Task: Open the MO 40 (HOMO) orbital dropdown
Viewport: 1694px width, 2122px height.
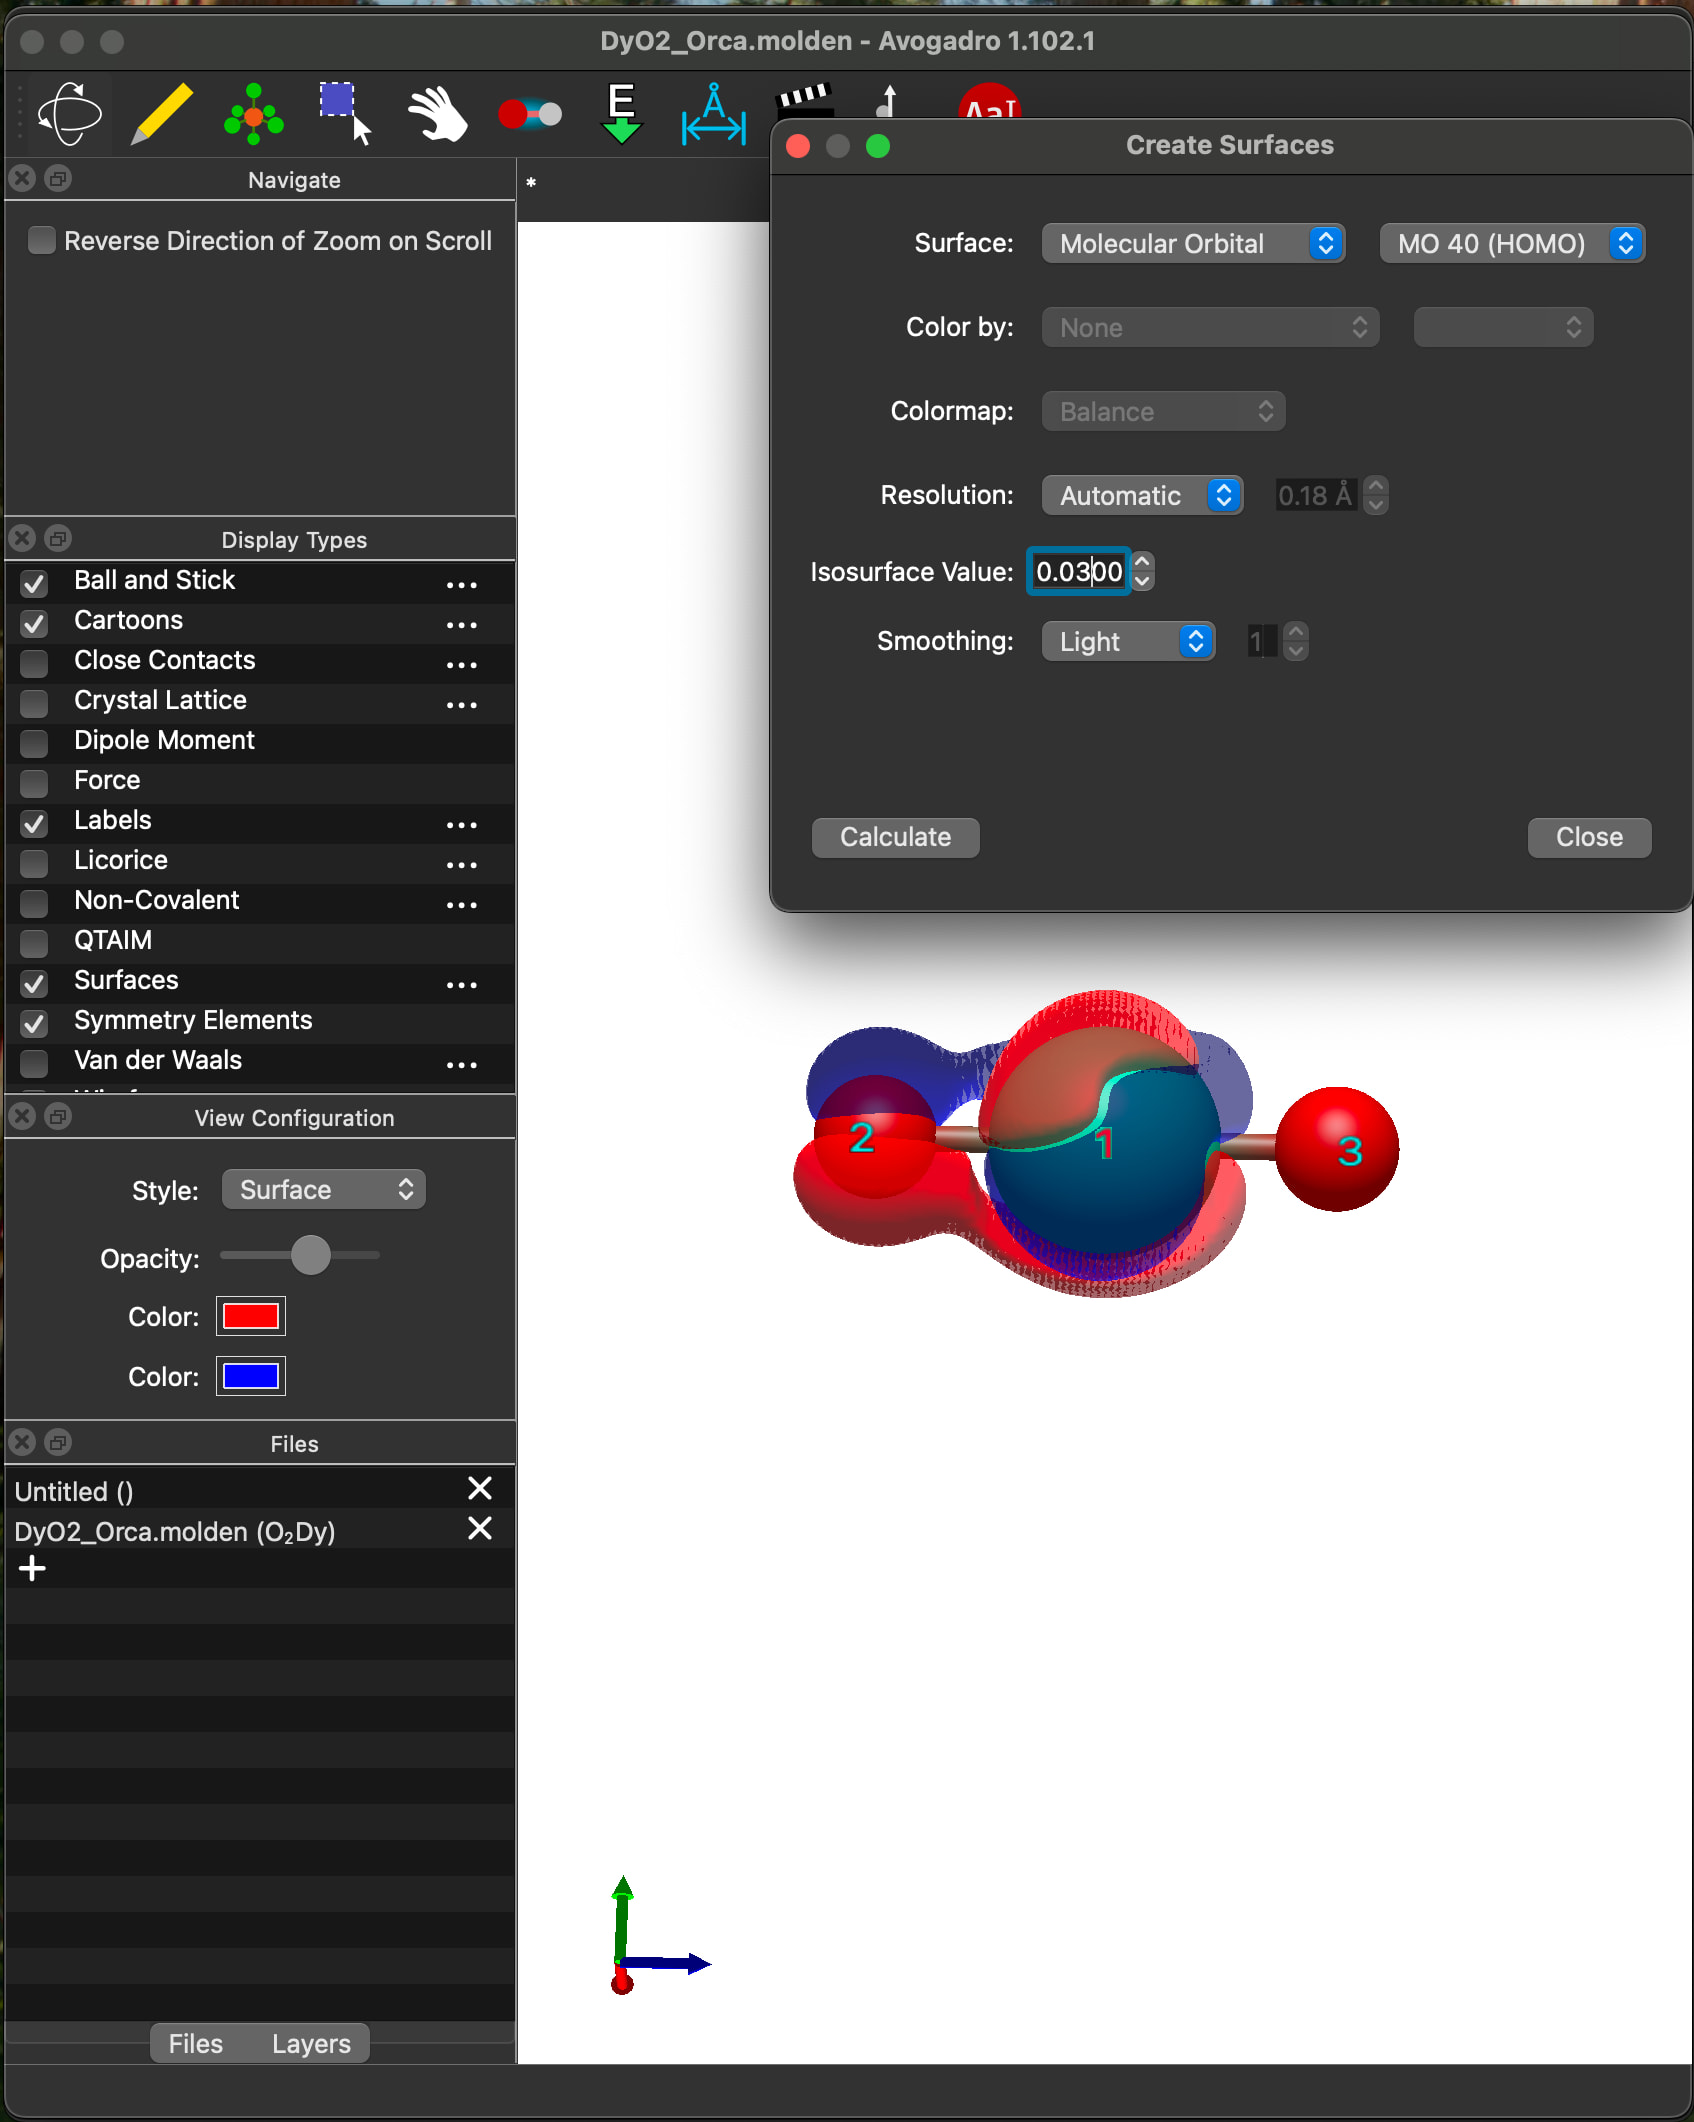Action: click(x=1511, y=244)
